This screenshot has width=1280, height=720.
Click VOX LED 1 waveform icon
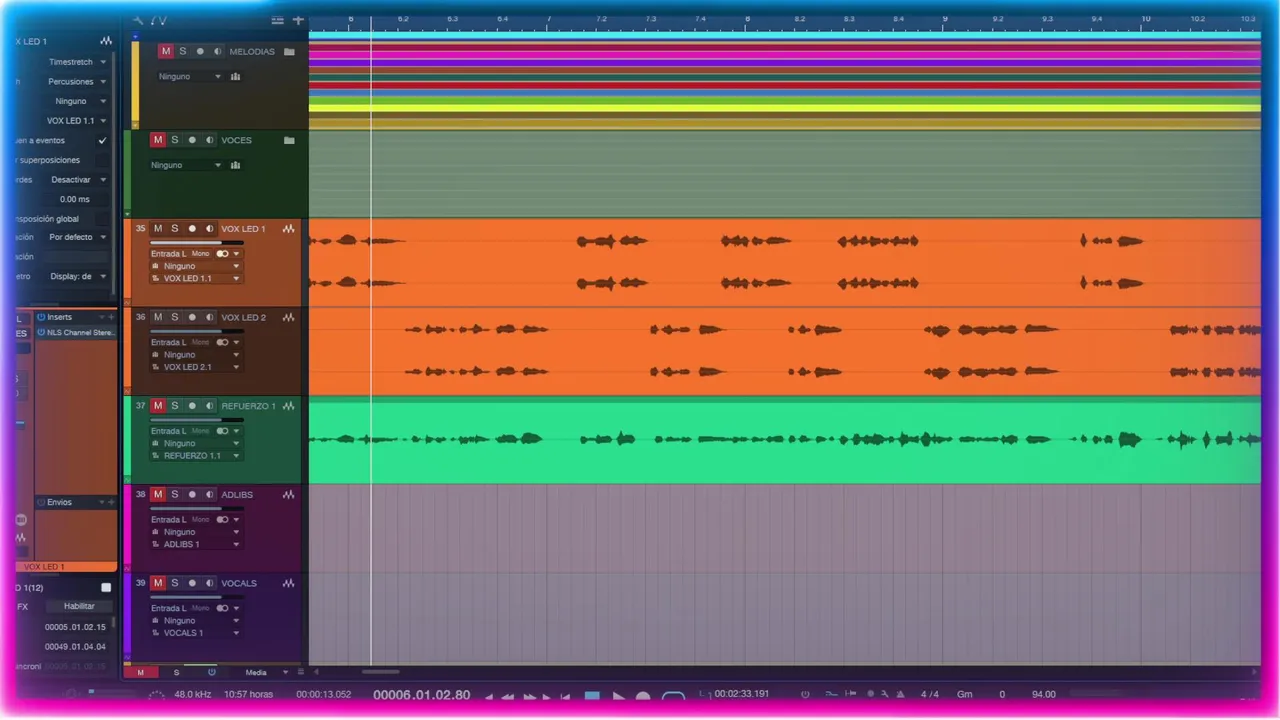click(x=288, y=229)
